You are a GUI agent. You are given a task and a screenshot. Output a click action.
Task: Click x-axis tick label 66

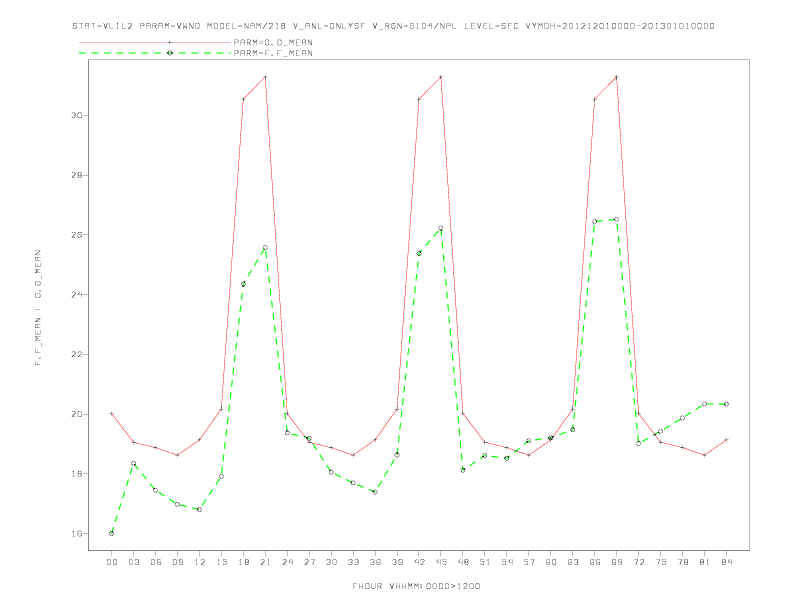point(595,562)
